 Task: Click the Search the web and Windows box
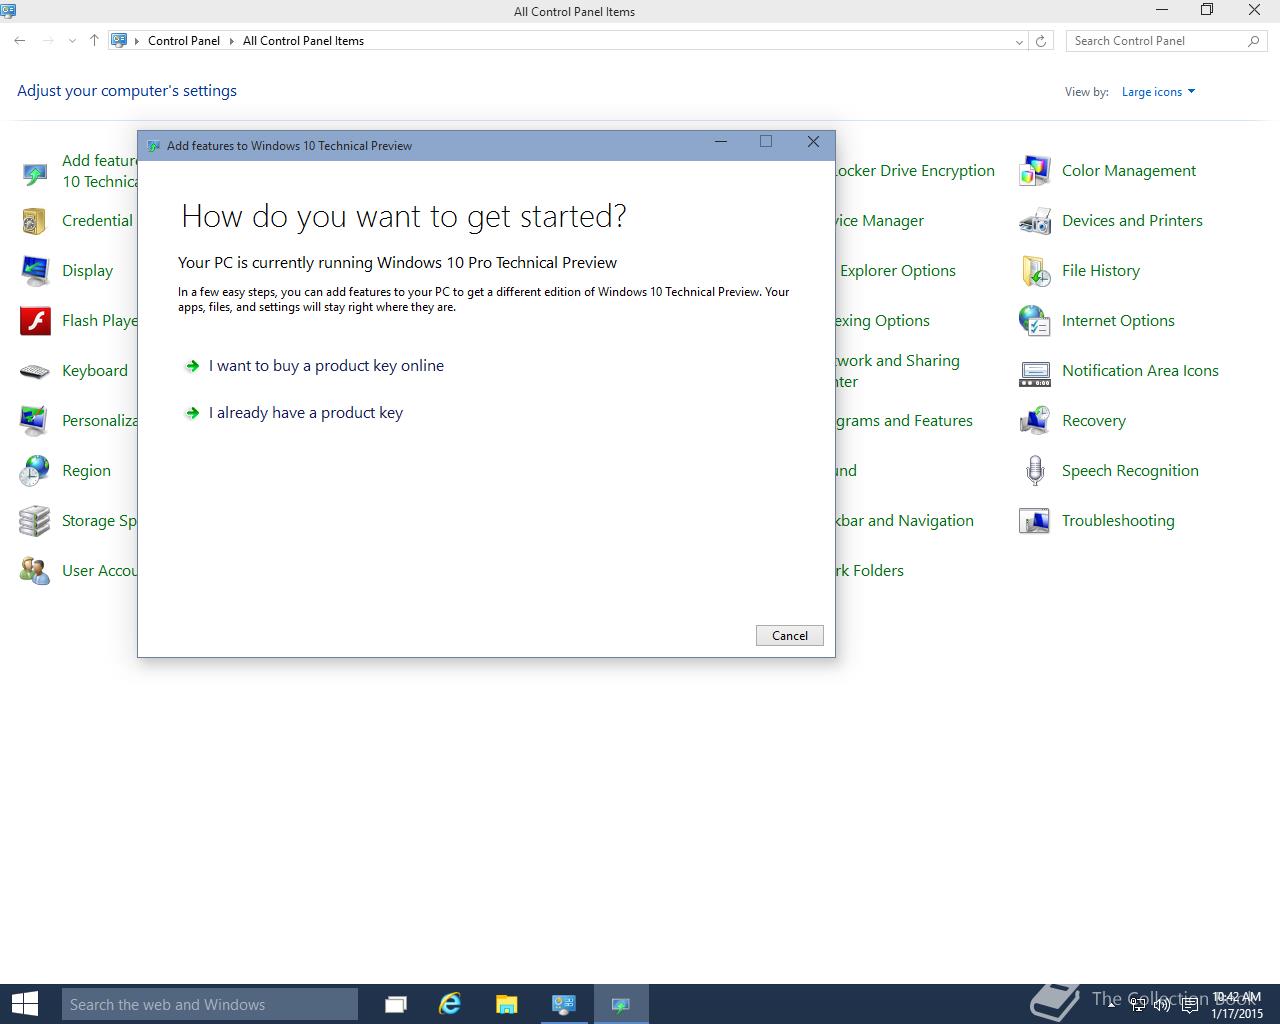[x=209, y=1004]
